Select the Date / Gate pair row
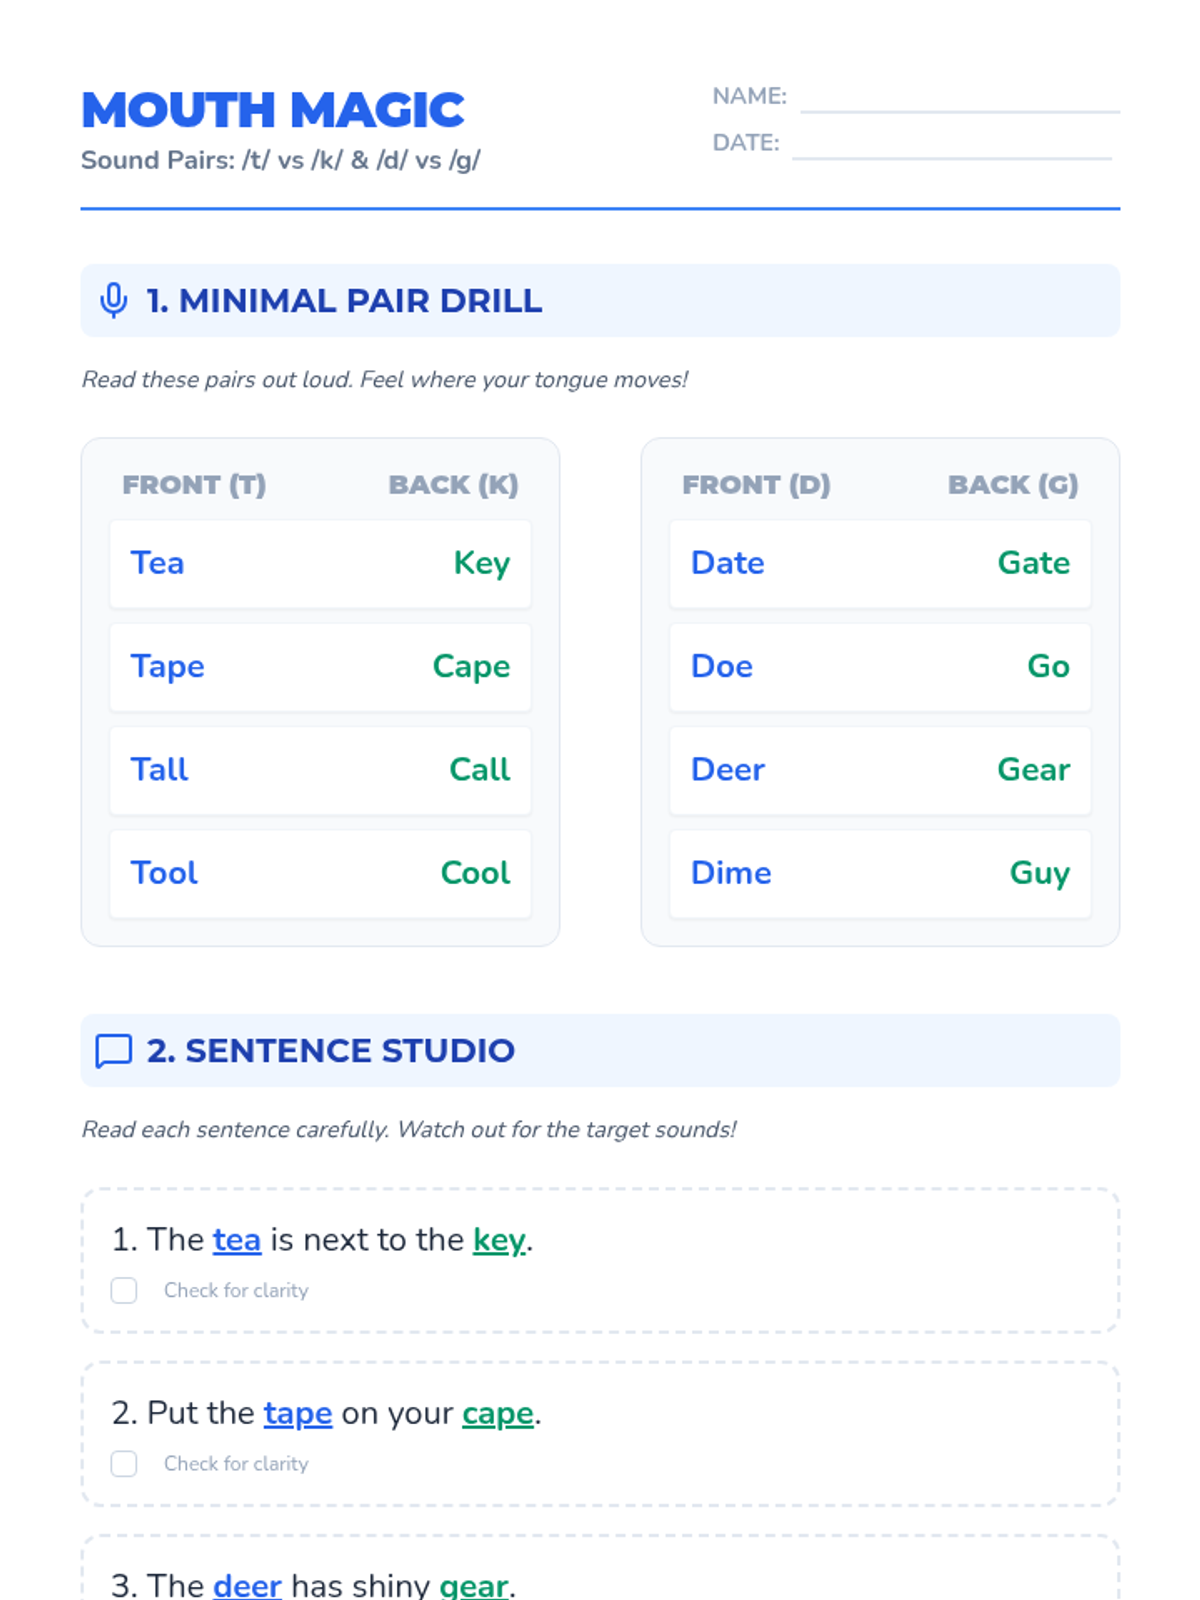The width and height of the screenshot is (1200, 1600). 880,564
